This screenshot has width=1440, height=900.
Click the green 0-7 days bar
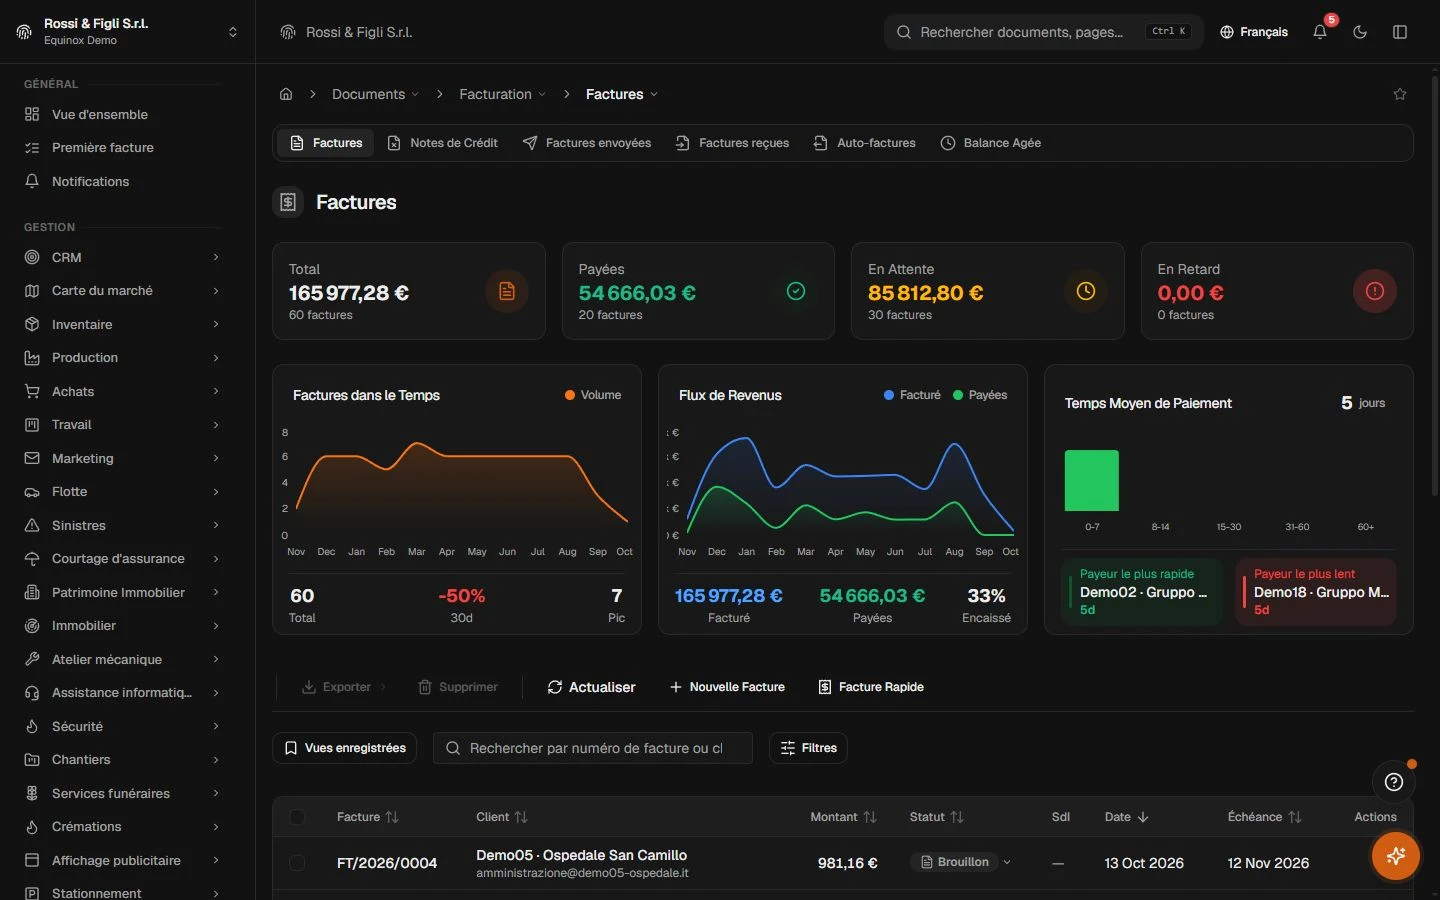tap(1092, 481)
